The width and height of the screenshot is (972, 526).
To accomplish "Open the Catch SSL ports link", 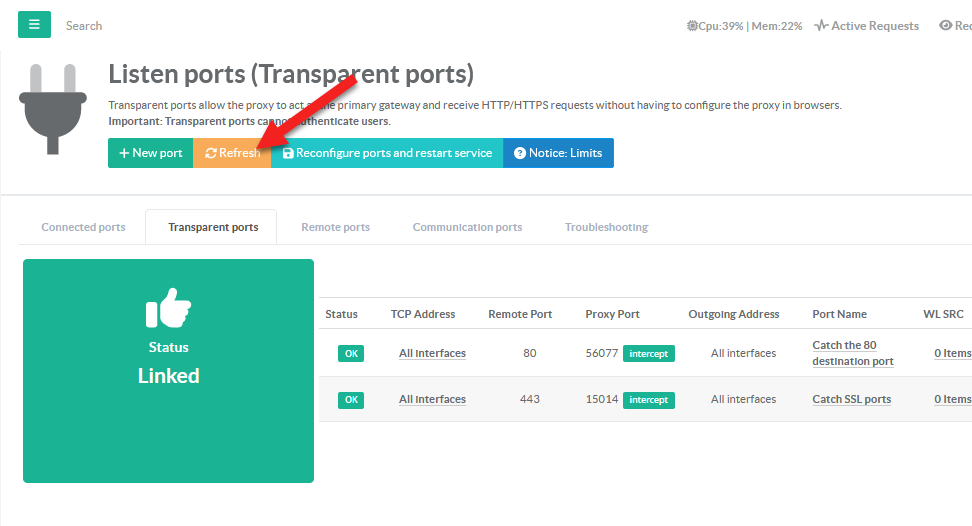I will (x=851, y=400).
